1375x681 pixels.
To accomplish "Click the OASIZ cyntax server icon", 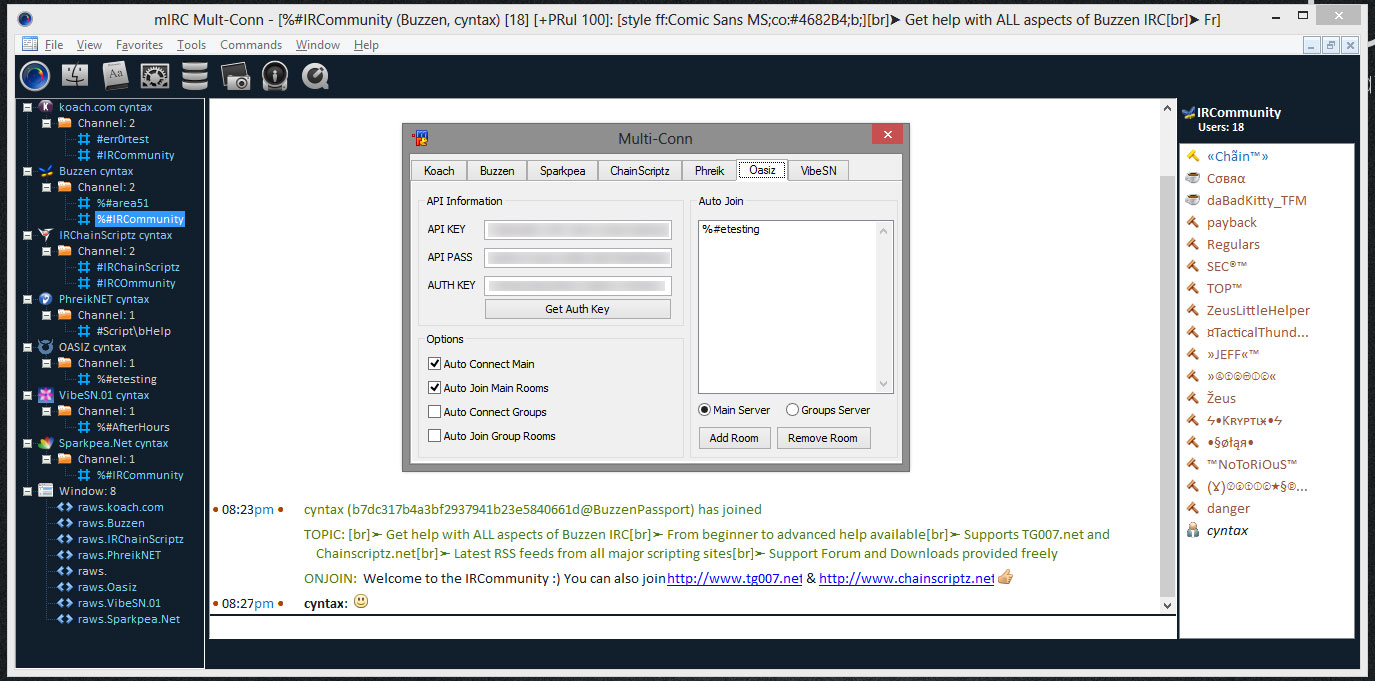I will coord(46,347).
